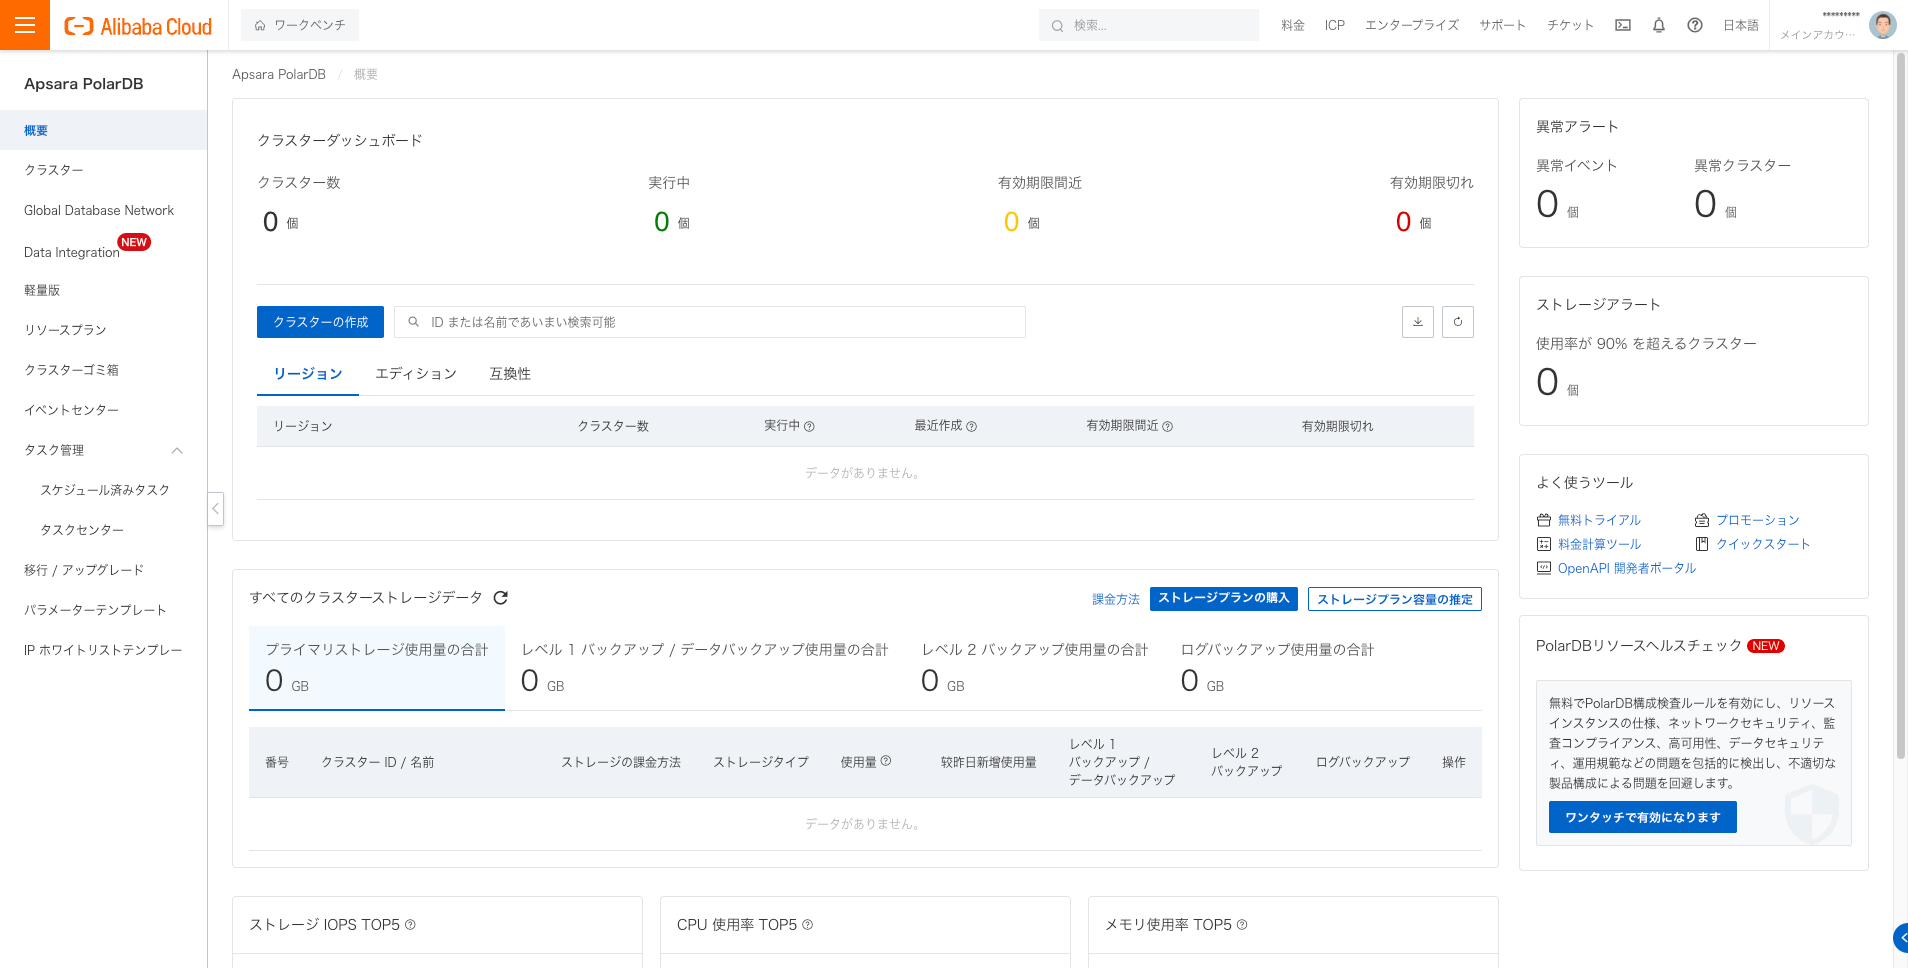Viewport: 1908px width, 968px height.
Task: Collapse the left sidebar panel
Action: pyautogui.click(x=215, y=509)
